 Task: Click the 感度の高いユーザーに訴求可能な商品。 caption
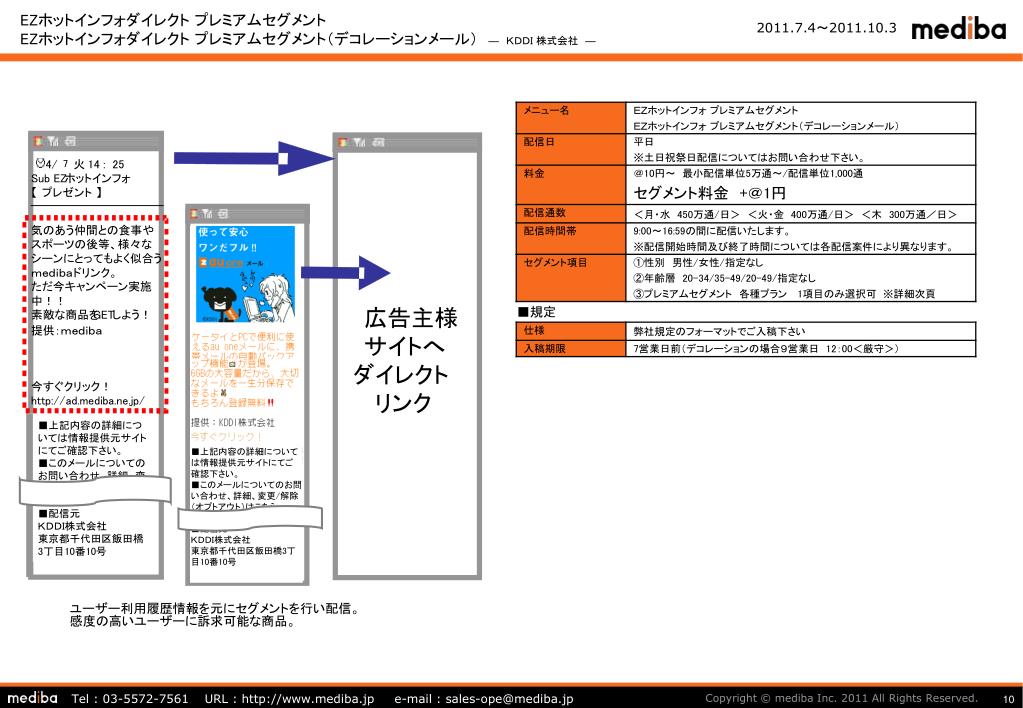click(x=183, y=621)
